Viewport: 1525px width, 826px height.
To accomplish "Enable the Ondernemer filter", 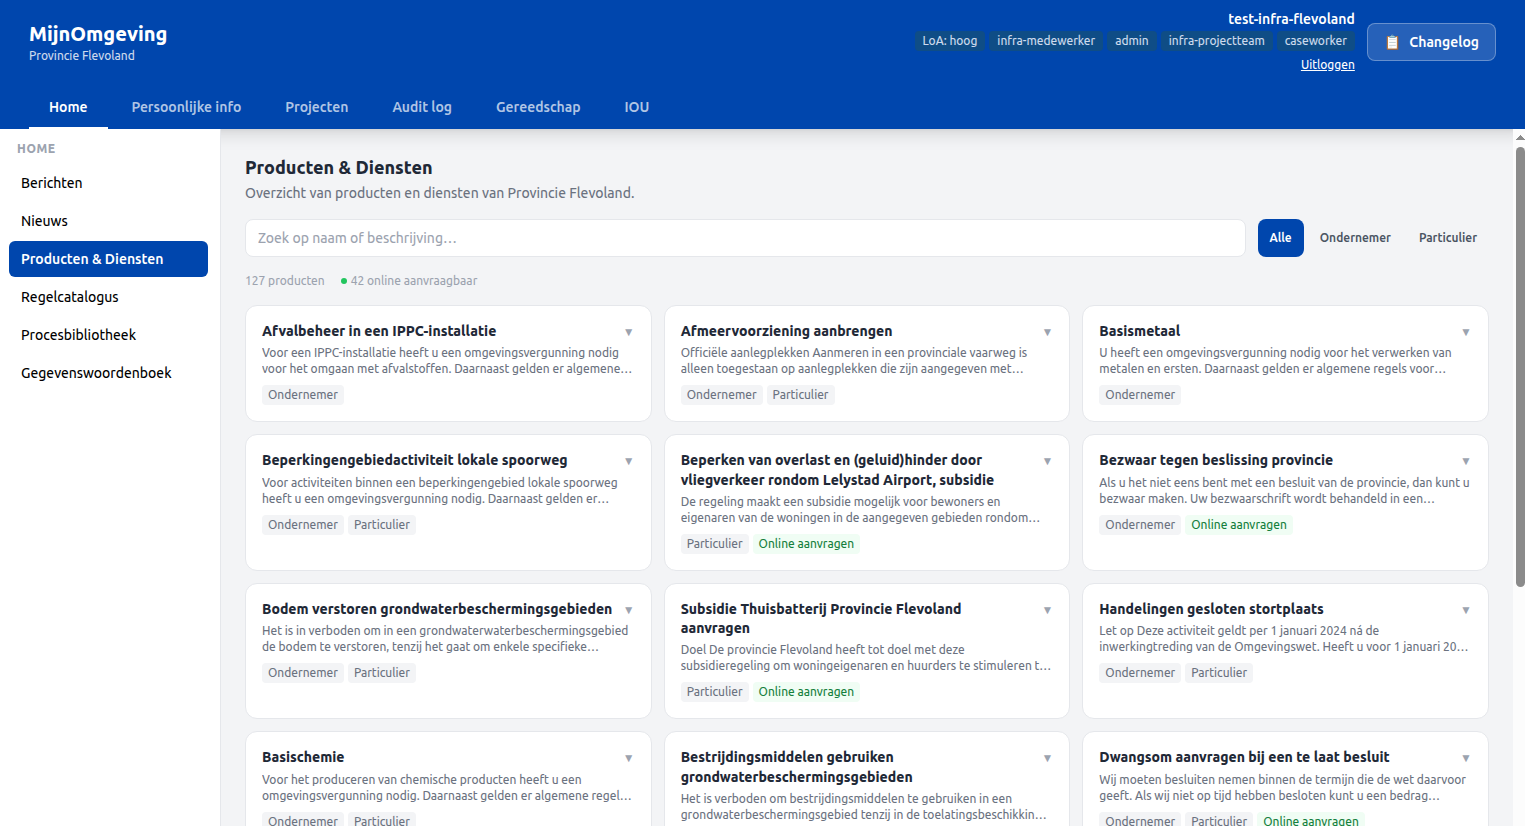I will point(1355,237).
